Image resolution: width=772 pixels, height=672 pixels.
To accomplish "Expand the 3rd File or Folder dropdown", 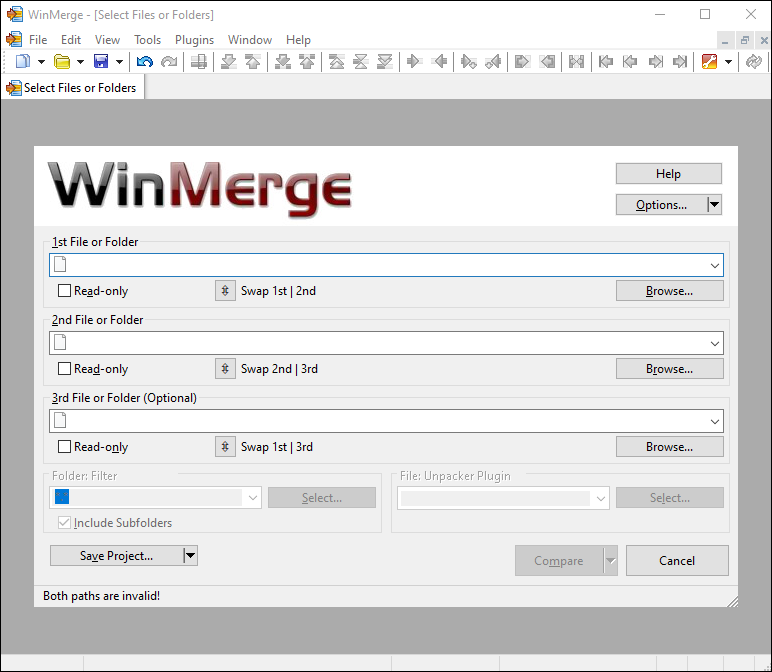I will tap(714, 421).
